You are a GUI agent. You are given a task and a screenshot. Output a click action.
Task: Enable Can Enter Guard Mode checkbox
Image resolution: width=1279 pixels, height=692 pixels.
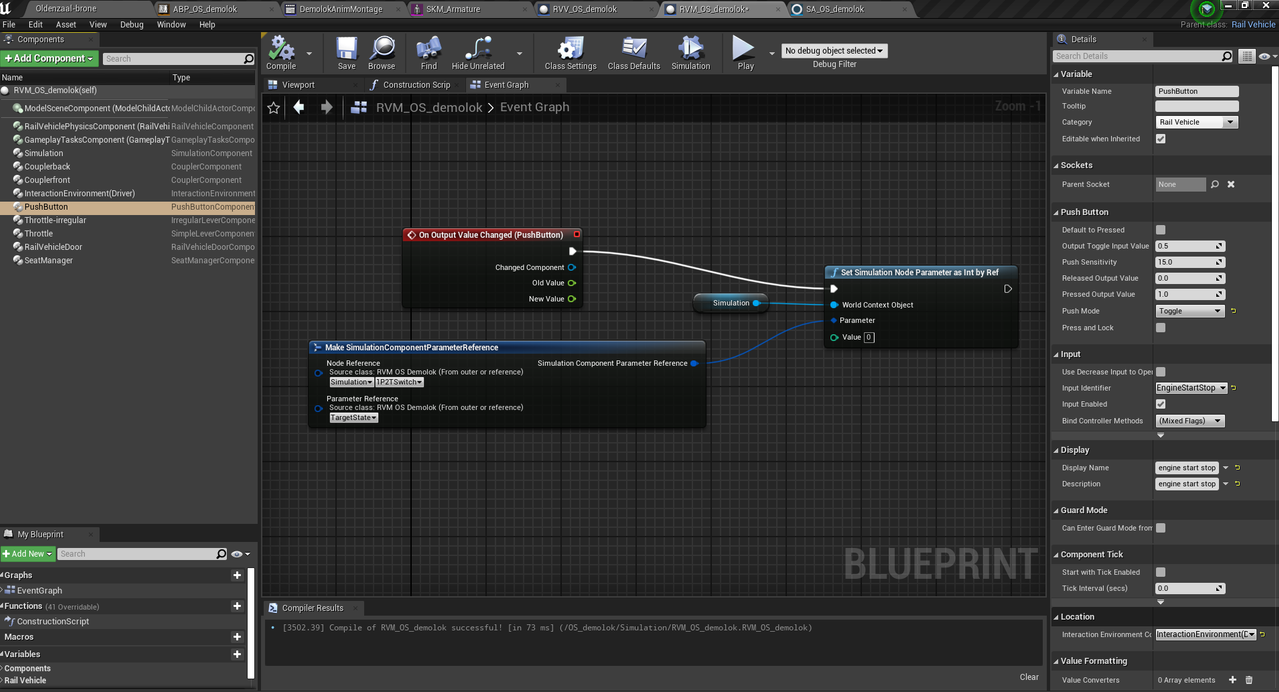pyautogui.click(x=1160, y=528)
